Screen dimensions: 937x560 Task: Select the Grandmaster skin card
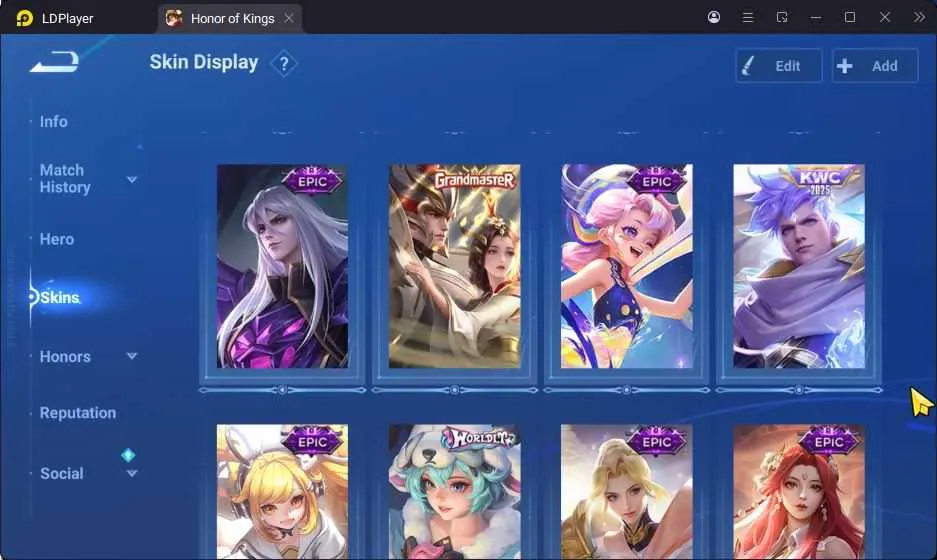pos(455,267)
